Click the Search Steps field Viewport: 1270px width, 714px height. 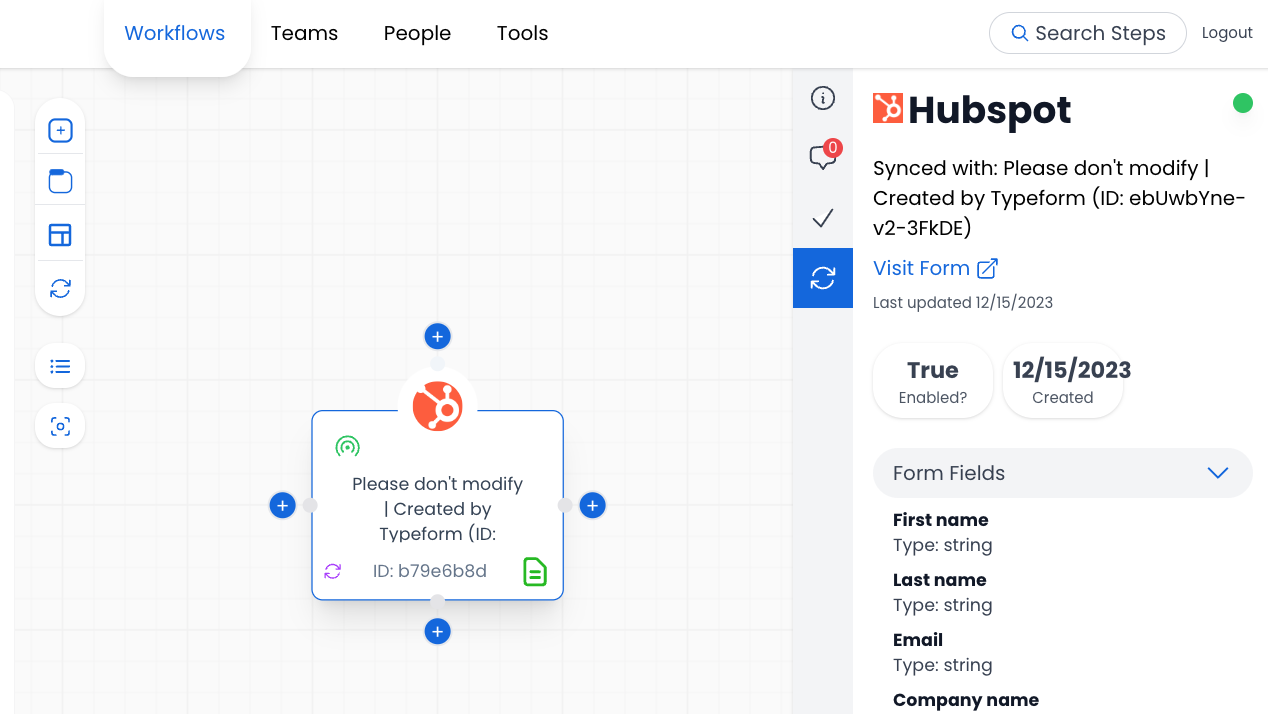[x=1087, y=33]
